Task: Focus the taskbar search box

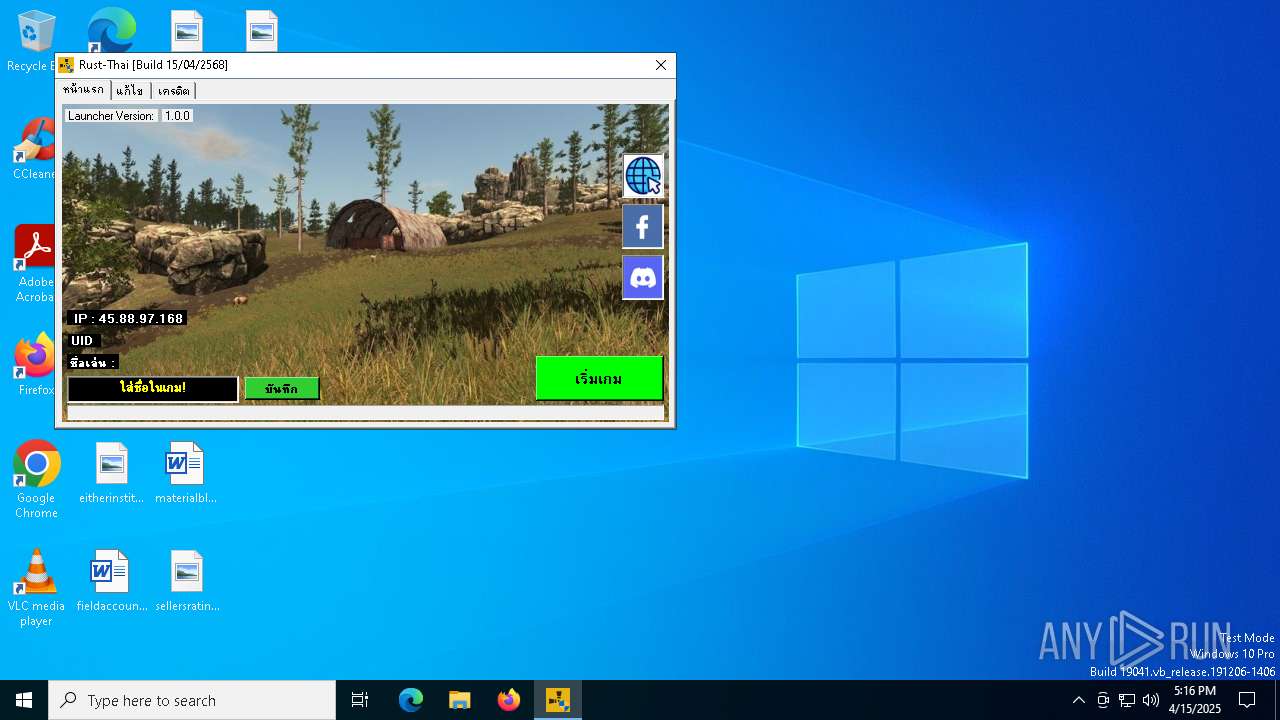Action: [192, 700]
